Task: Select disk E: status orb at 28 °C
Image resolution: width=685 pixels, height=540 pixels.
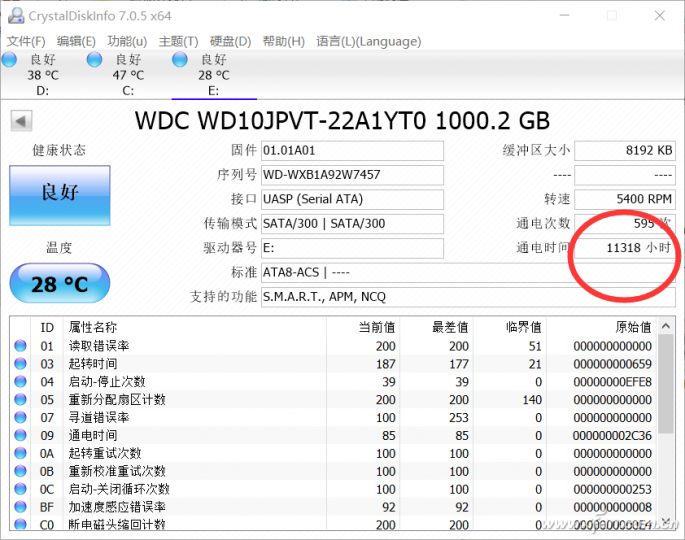Action: (x=180, y=59)
